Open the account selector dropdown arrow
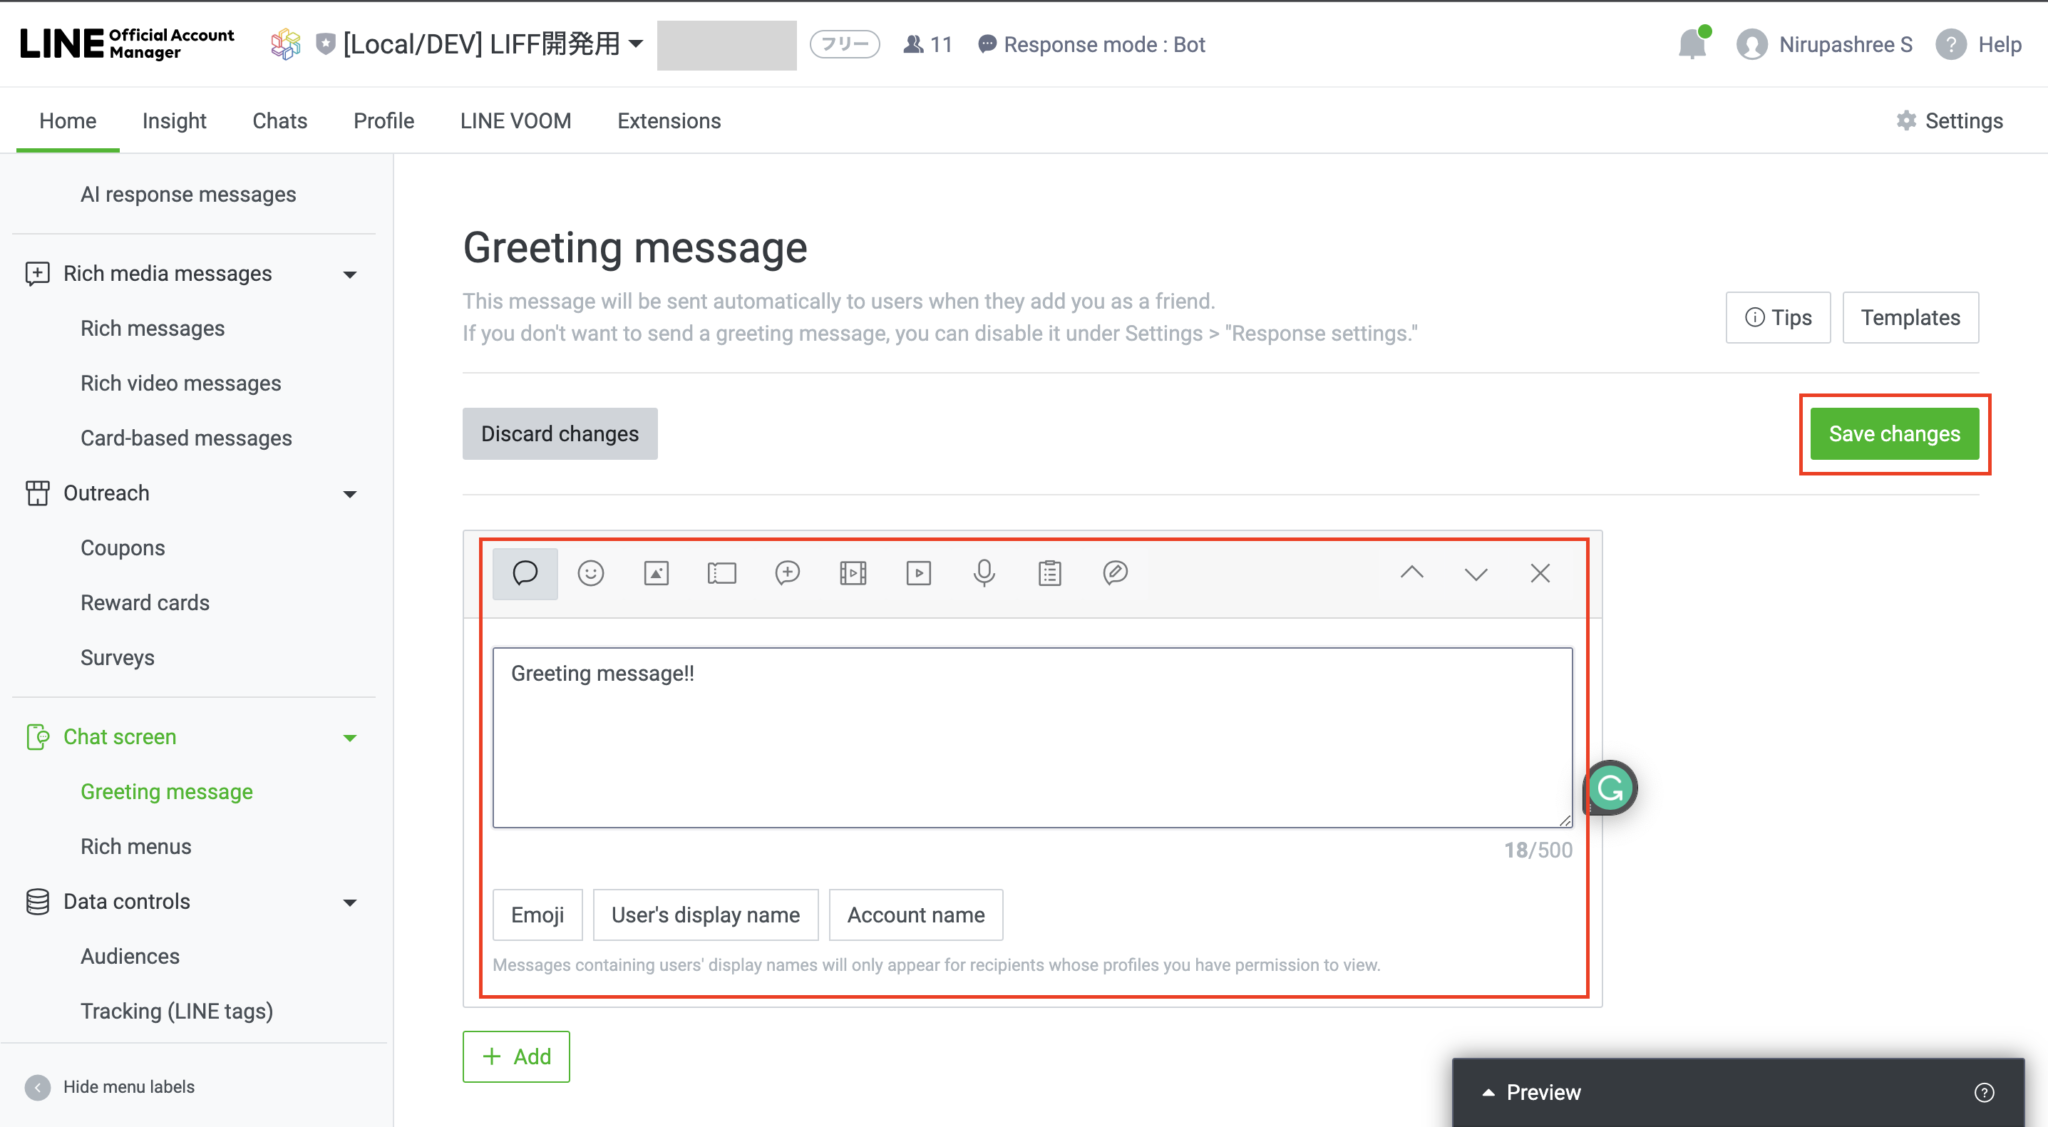Image resolution: width=2048 pixels, height=1127 pixels. pyautogui.click(x=636, y=44)
